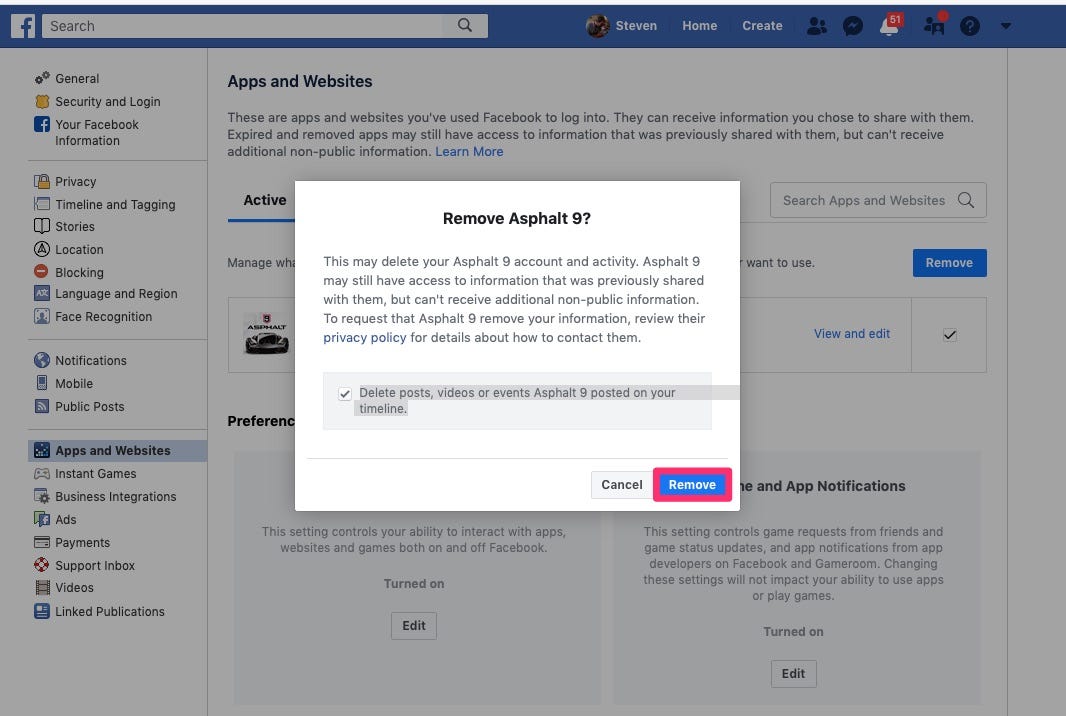The height and width of the screenshot is (716, 1066).
Task: Click the Support Inbox lifebuoy icon
Action: (x=42, y=564)
